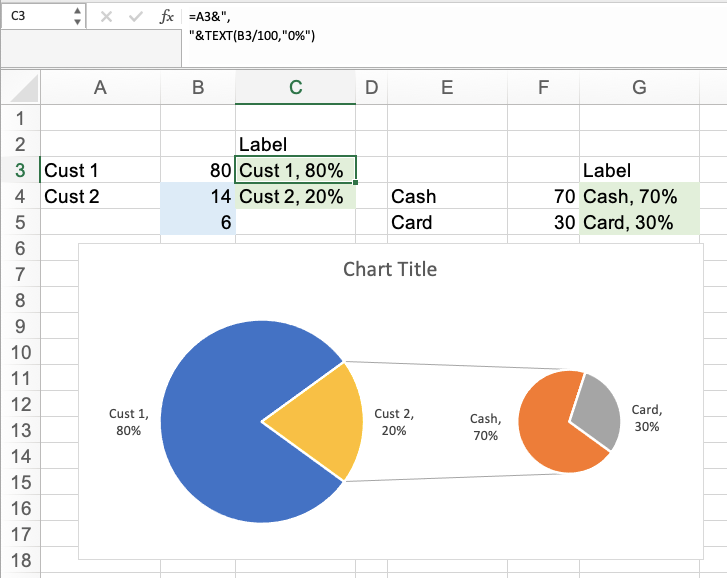Open the Name Box stepper arrows

pyautogui.click(x=77, y=16)
